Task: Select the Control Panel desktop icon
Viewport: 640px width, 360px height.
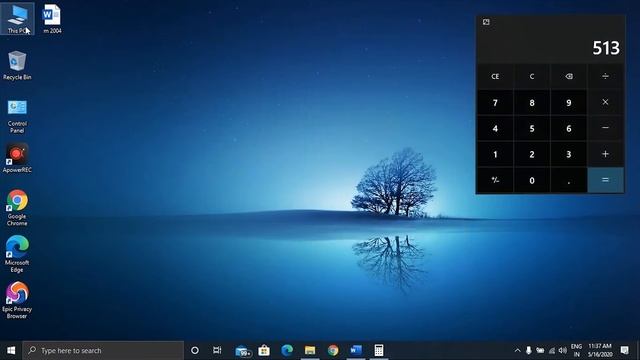Action: (17, 116)
